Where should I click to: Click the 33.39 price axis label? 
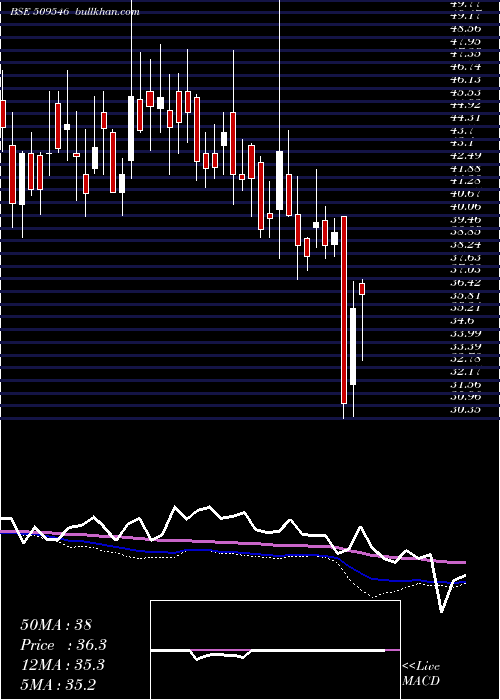point(465,346)
